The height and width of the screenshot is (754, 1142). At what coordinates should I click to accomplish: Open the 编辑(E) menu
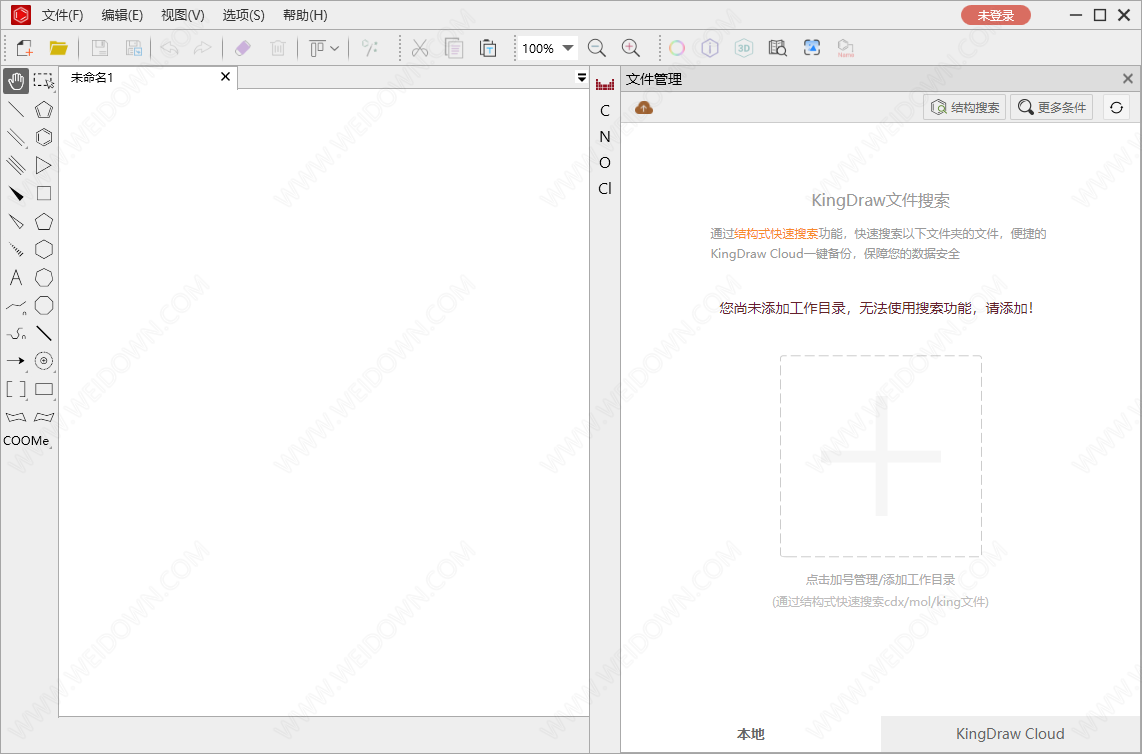coord(122,15)
